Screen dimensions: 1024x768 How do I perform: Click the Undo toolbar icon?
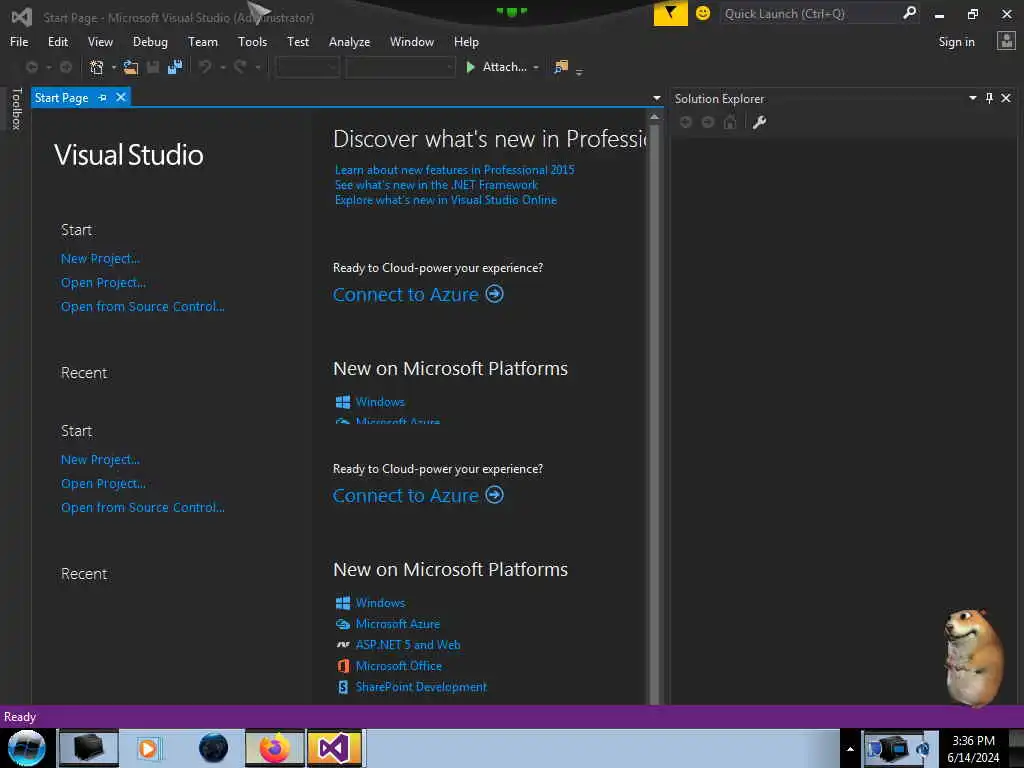pyautogui.click(x=205, y=67)
